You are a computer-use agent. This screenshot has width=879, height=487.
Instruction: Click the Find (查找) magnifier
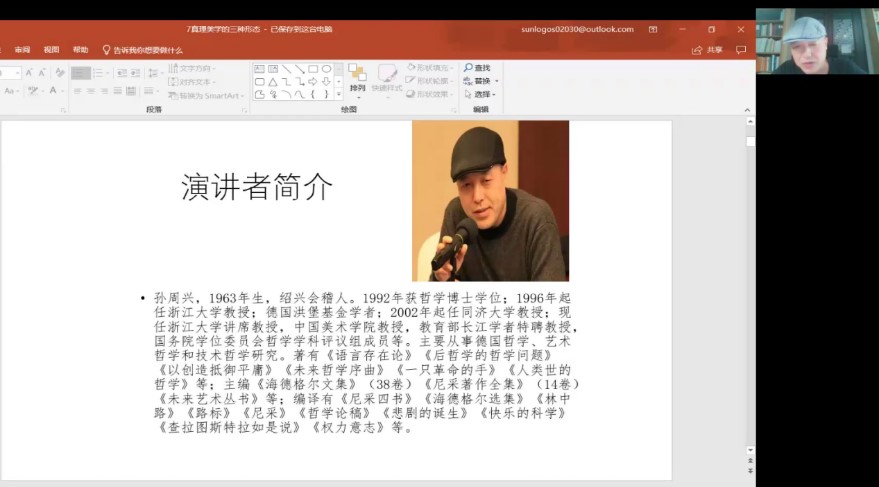coord(469,68)
